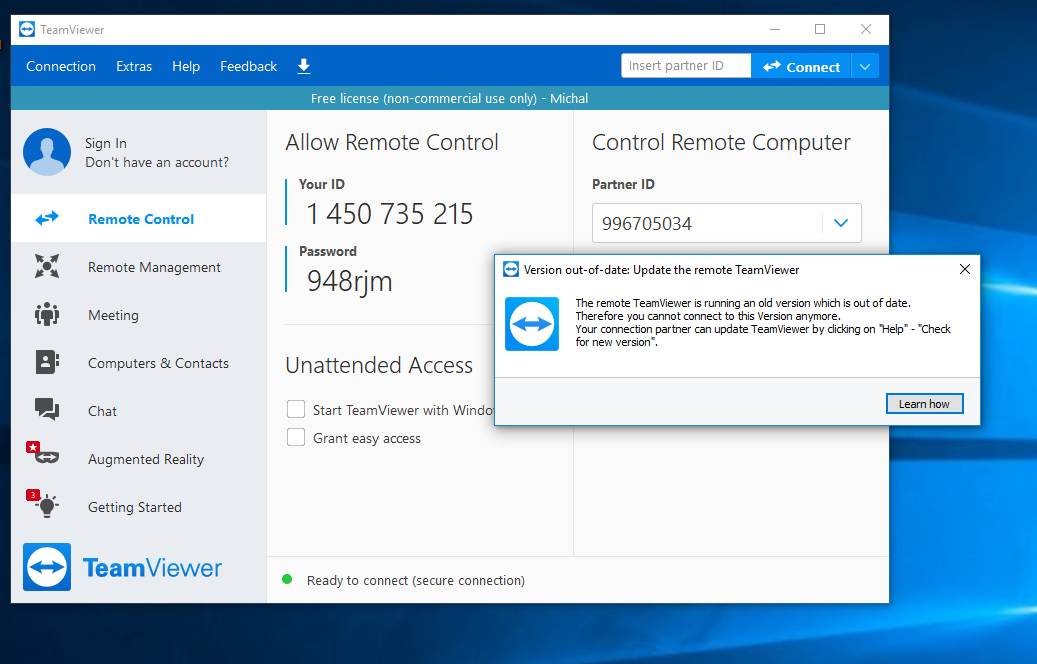This screenshot has height=664, width=1037.
Task: Click the dialog title bar TeamViewer icon
Action: 511,269
